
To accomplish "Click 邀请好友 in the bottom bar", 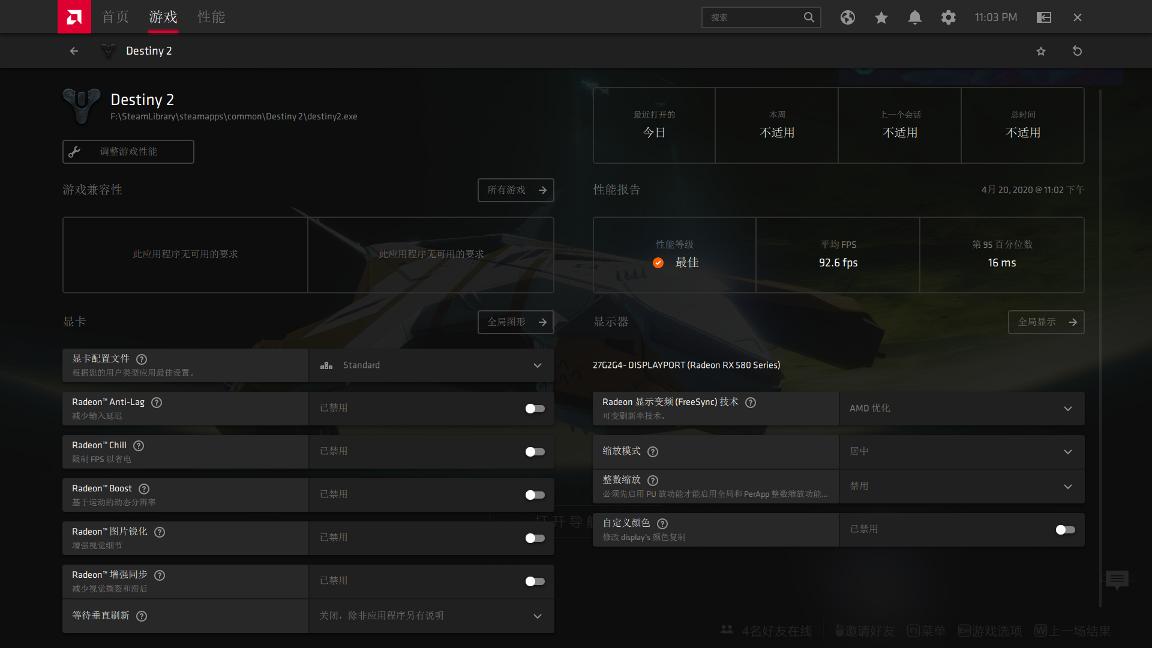I will (x=869, y=630).
